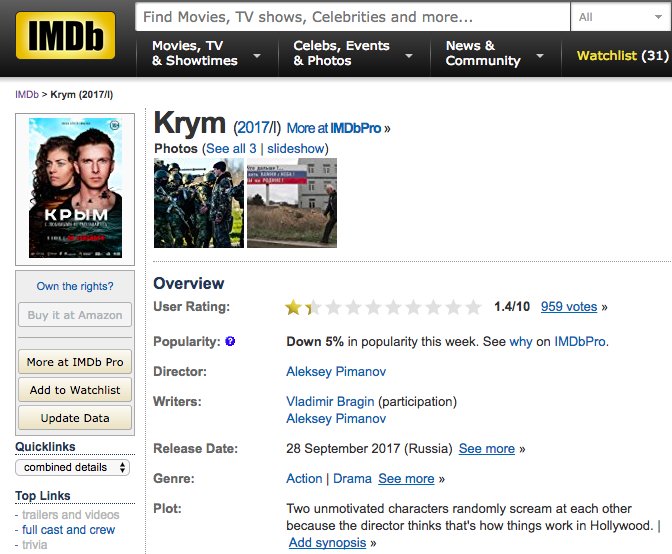
Task: Click the 1.4/10 rating text
Action: click(x=512, y=307)
